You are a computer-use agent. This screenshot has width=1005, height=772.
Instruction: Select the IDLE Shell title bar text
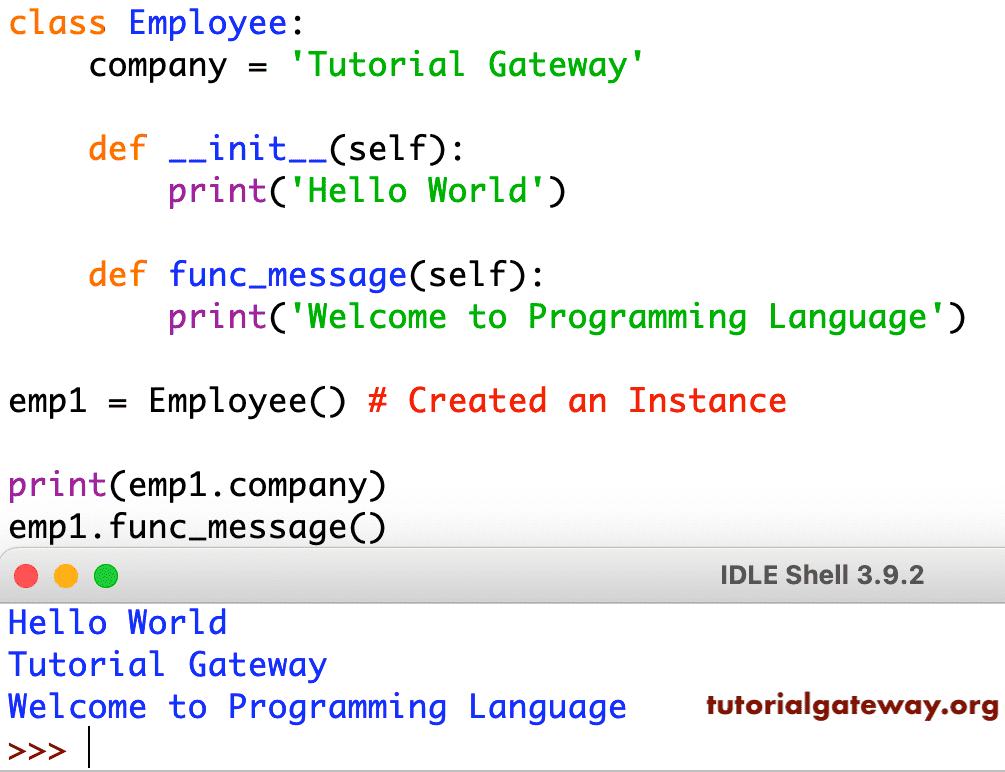click(x=820, y=576)
